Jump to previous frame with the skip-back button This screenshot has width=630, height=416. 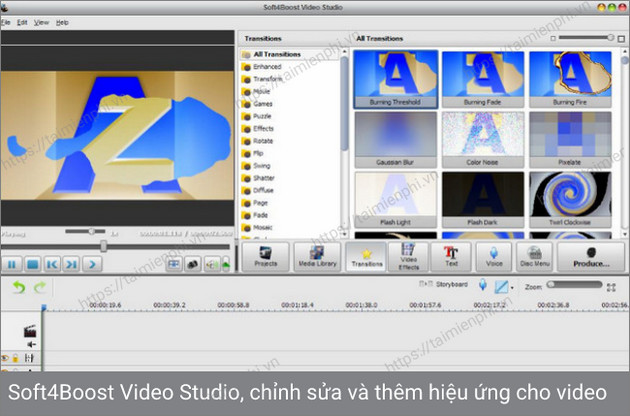(x=52, y=264)
